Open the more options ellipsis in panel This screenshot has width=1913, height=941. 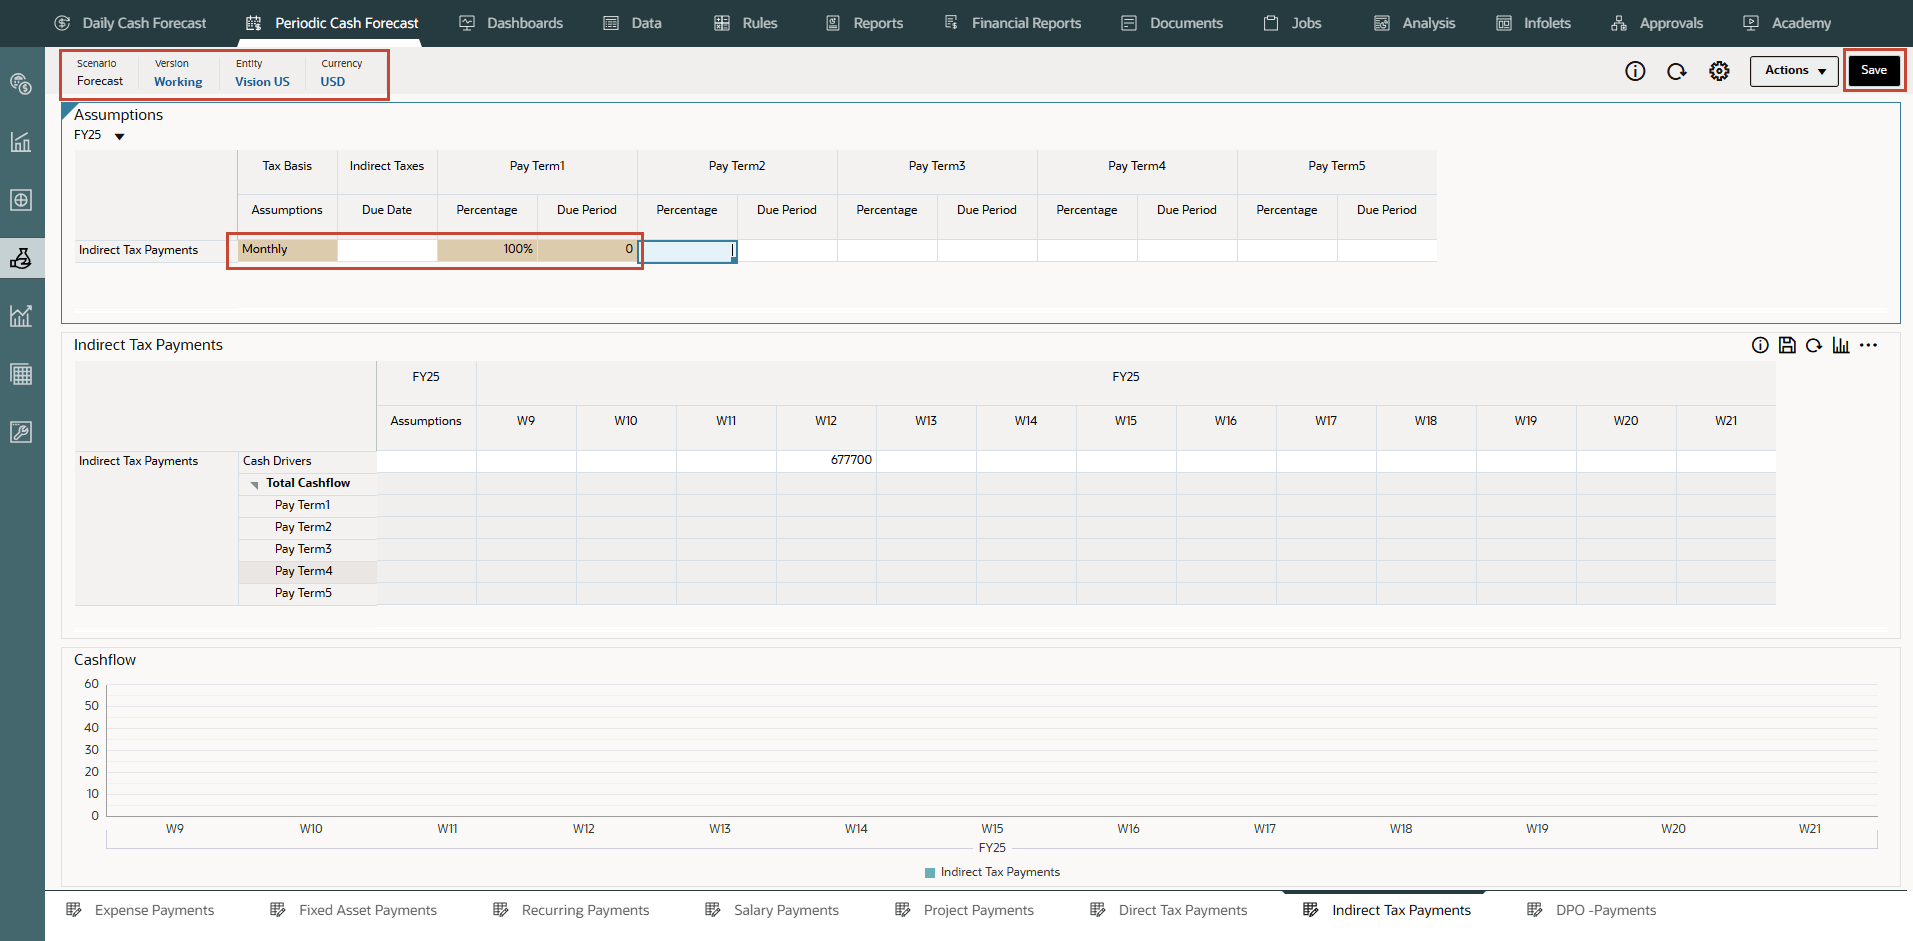[1868, 345]
